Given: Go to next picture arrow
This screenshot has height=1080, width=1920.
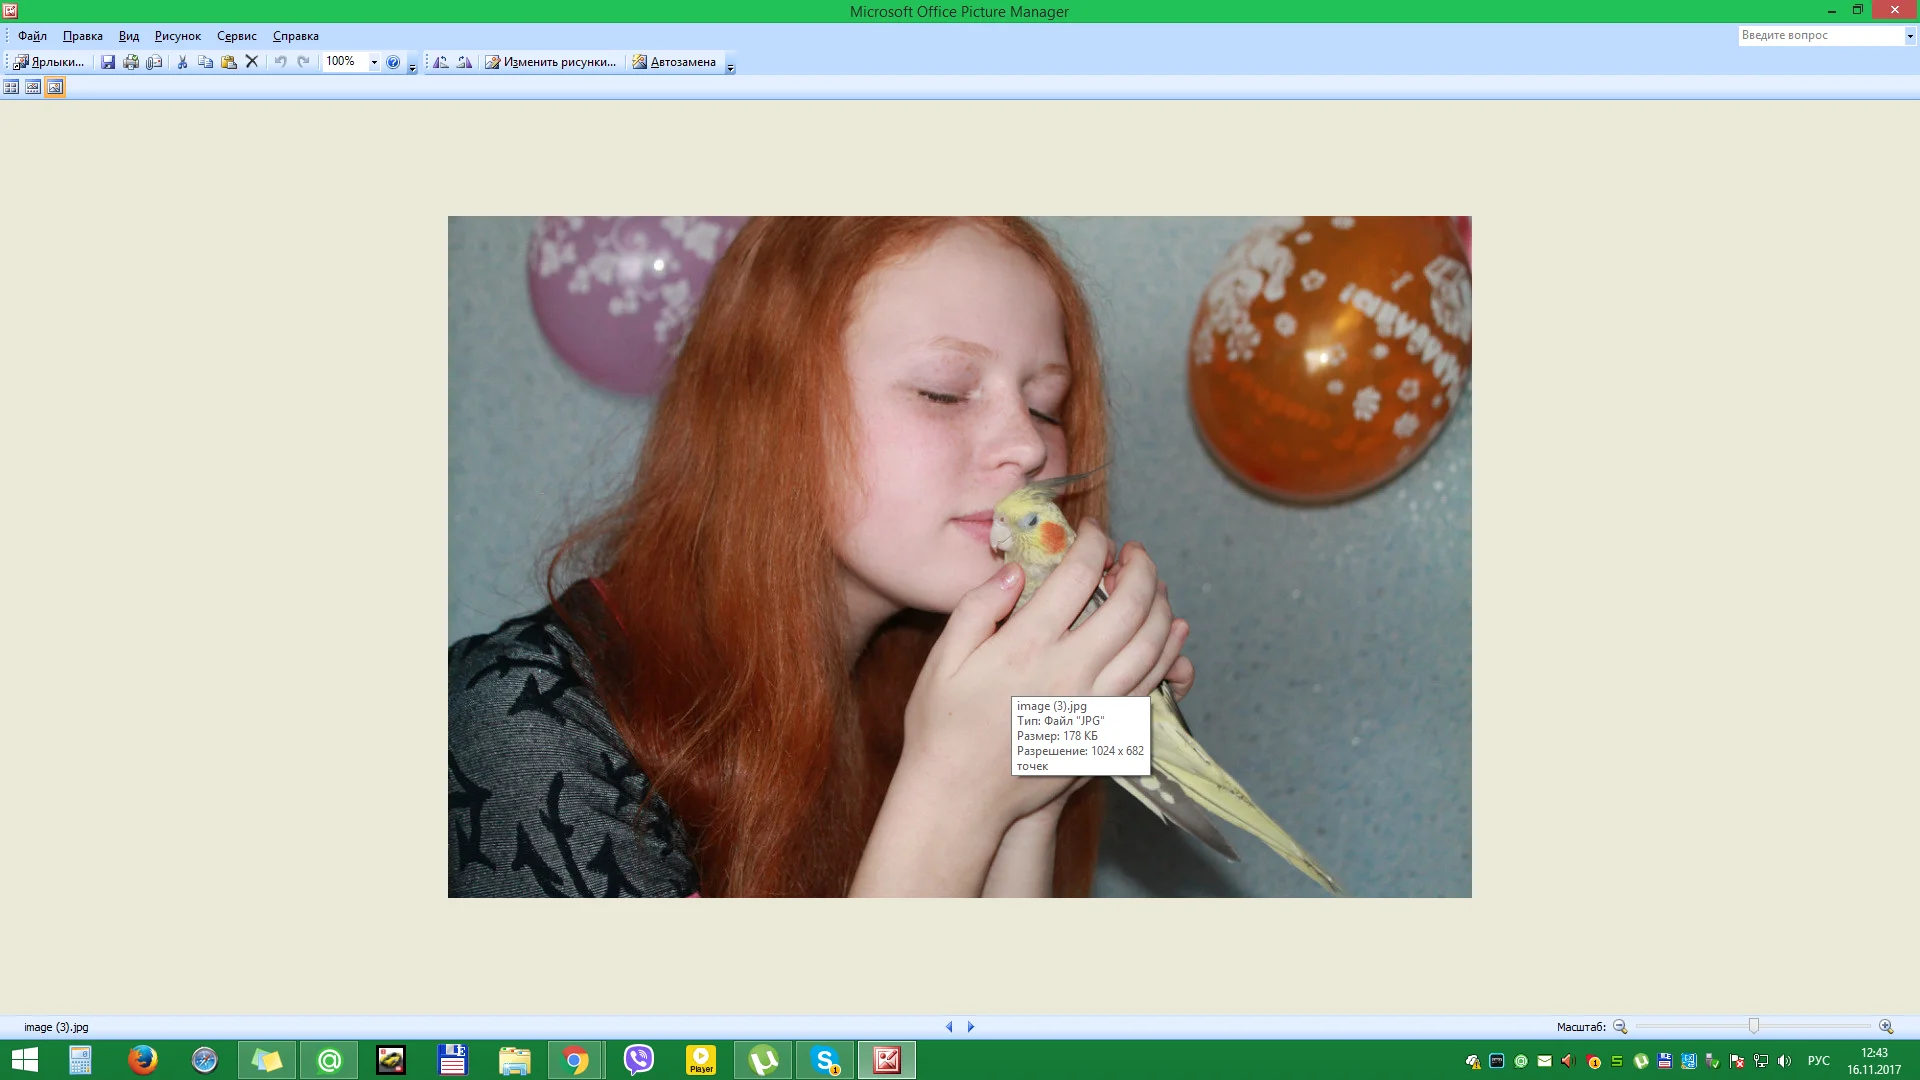Looking at the screenshot, I should [x=970, y=1026].
